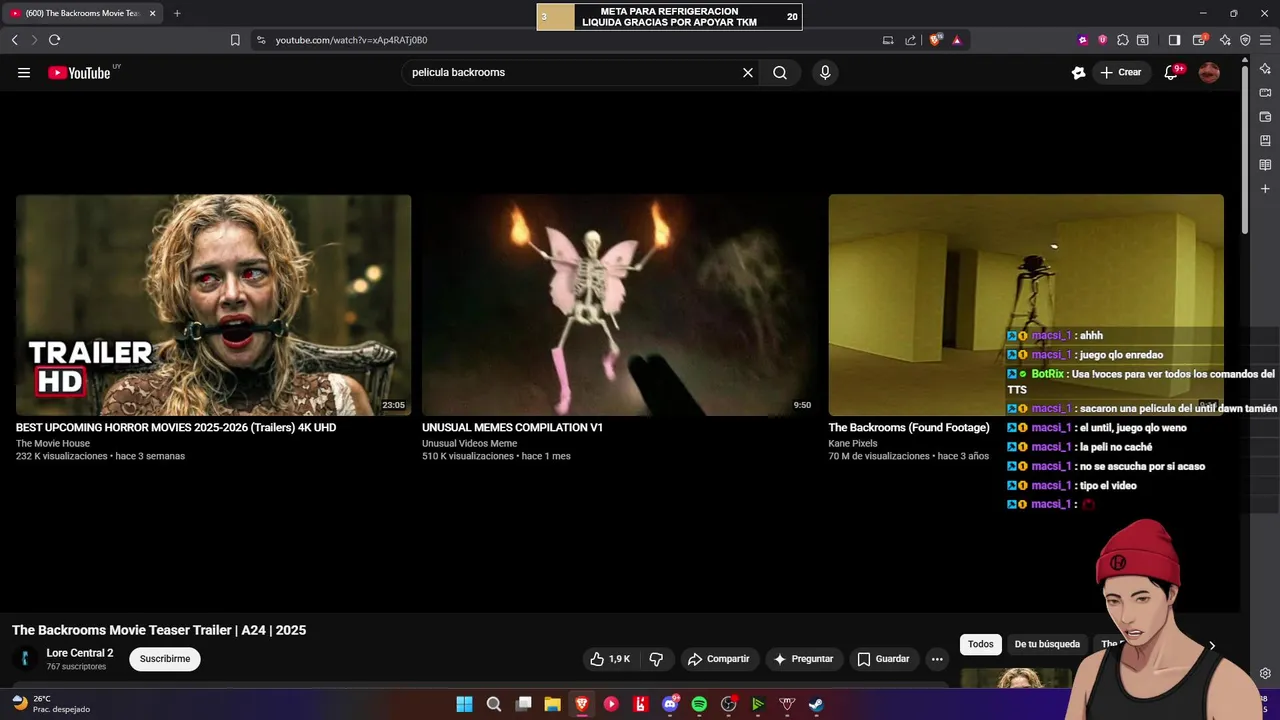Open Steam from taskbar

pyautogui.click(x=816, y=704)
